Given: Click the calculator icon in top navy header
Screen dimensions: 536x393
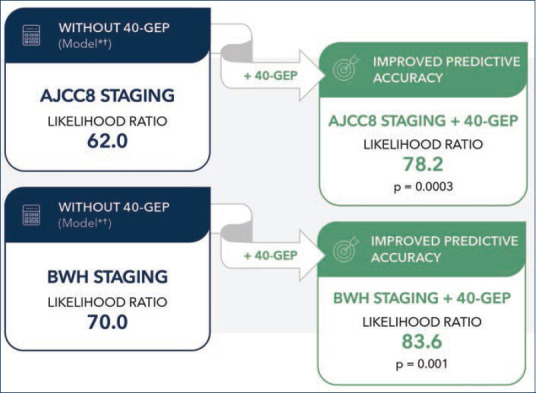Looking at the screenshot, I should coord(31,35).
